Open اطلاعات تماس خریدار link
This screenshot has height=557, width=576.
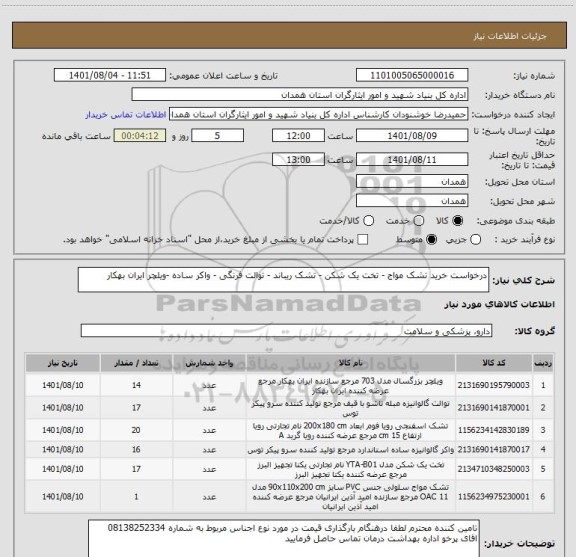point(126,115)
